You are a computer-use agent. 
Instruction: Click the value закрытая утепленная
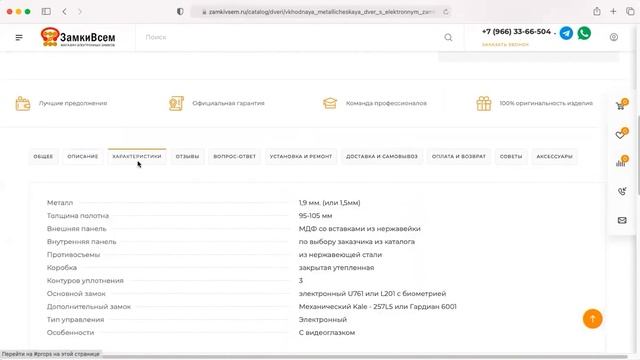coord(336,268)
